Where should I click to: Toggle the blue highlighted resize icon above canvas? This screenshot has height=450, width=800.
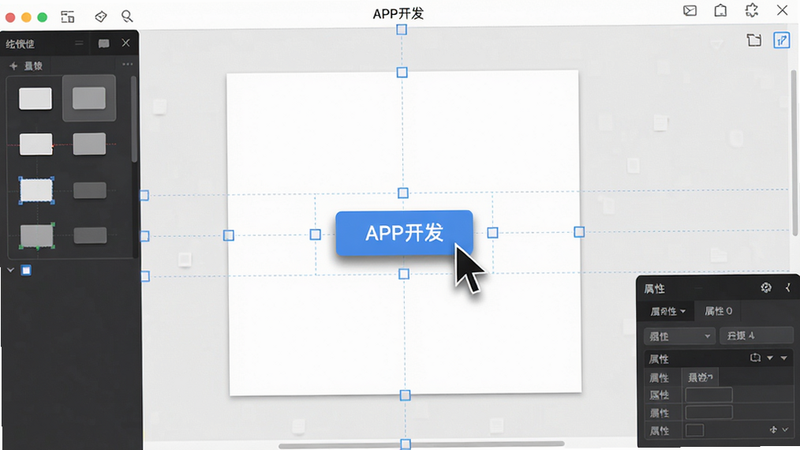coord(782,40)
